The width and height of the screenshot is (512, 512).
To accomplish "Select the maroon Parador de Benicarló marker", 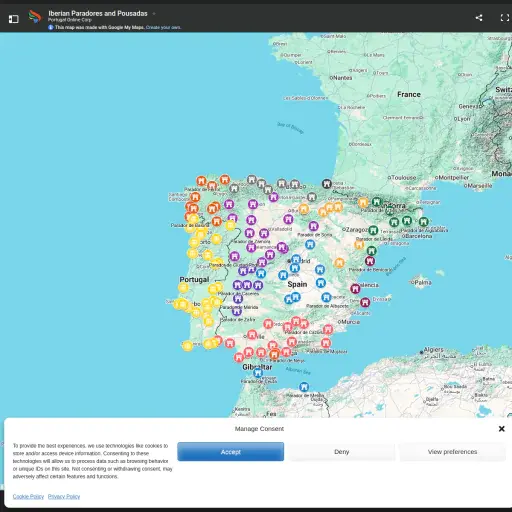I will tap(370, 261).
